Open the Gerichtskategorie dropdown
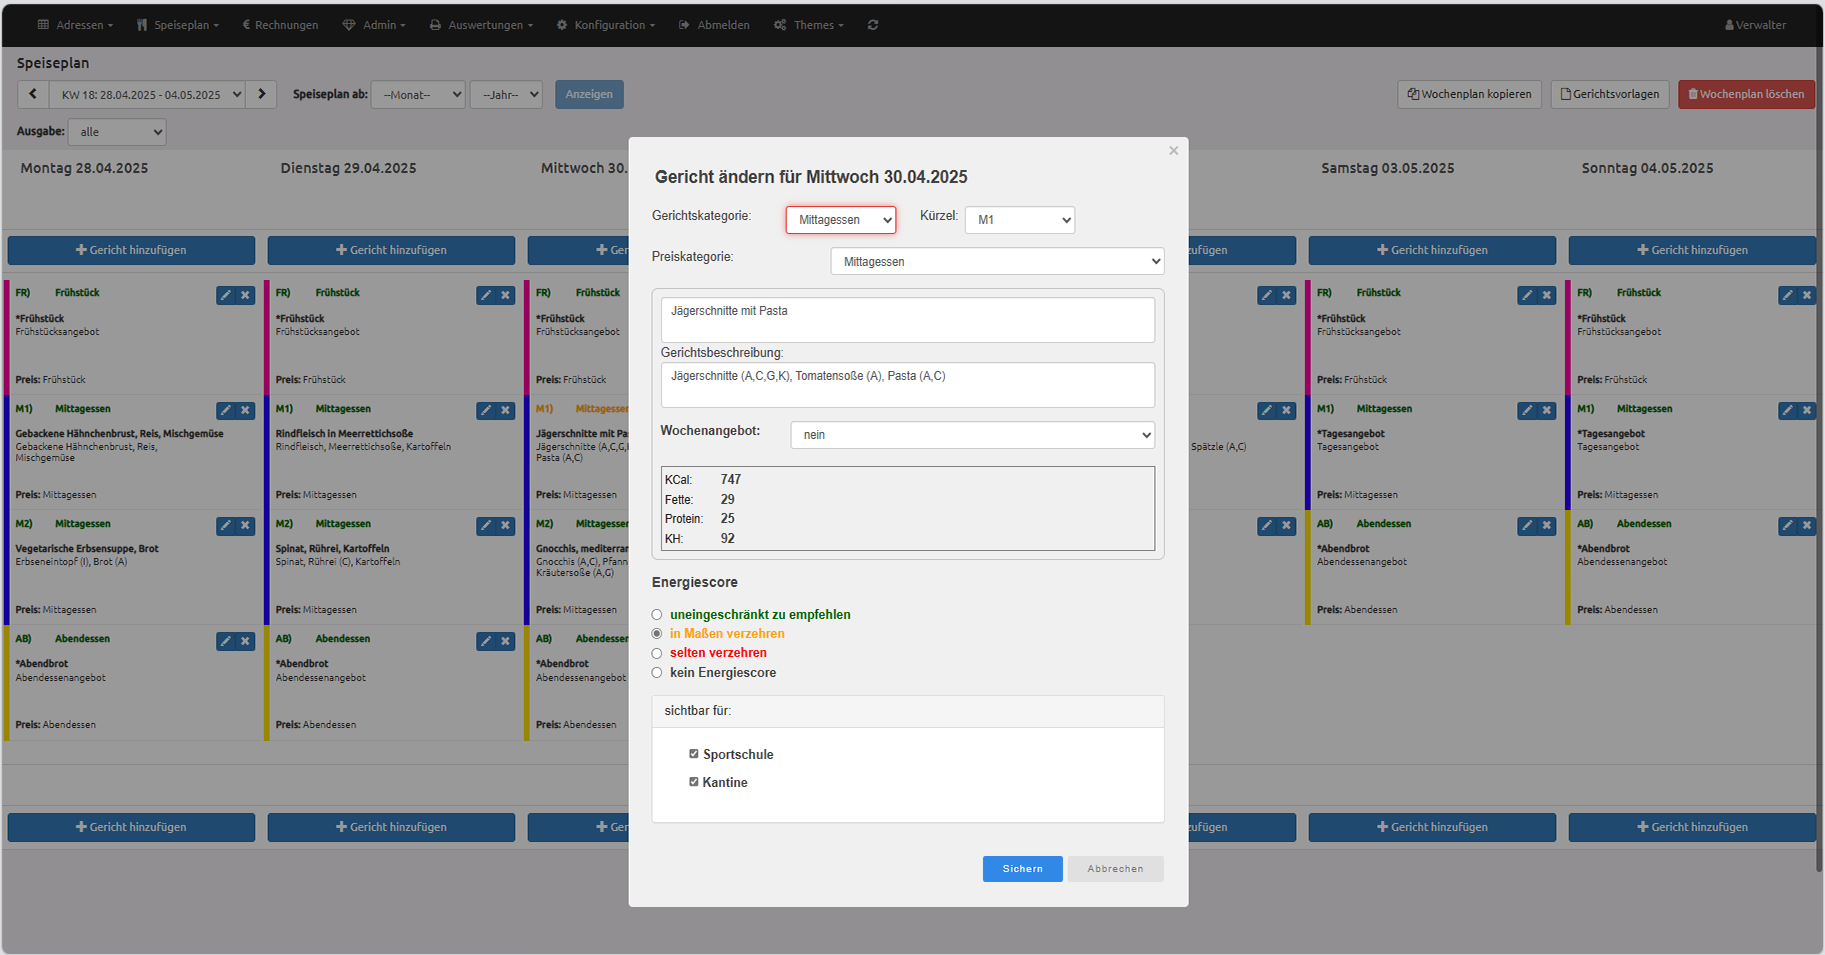1825x955 pixels. pyautogui.click(x=840, y=220)
